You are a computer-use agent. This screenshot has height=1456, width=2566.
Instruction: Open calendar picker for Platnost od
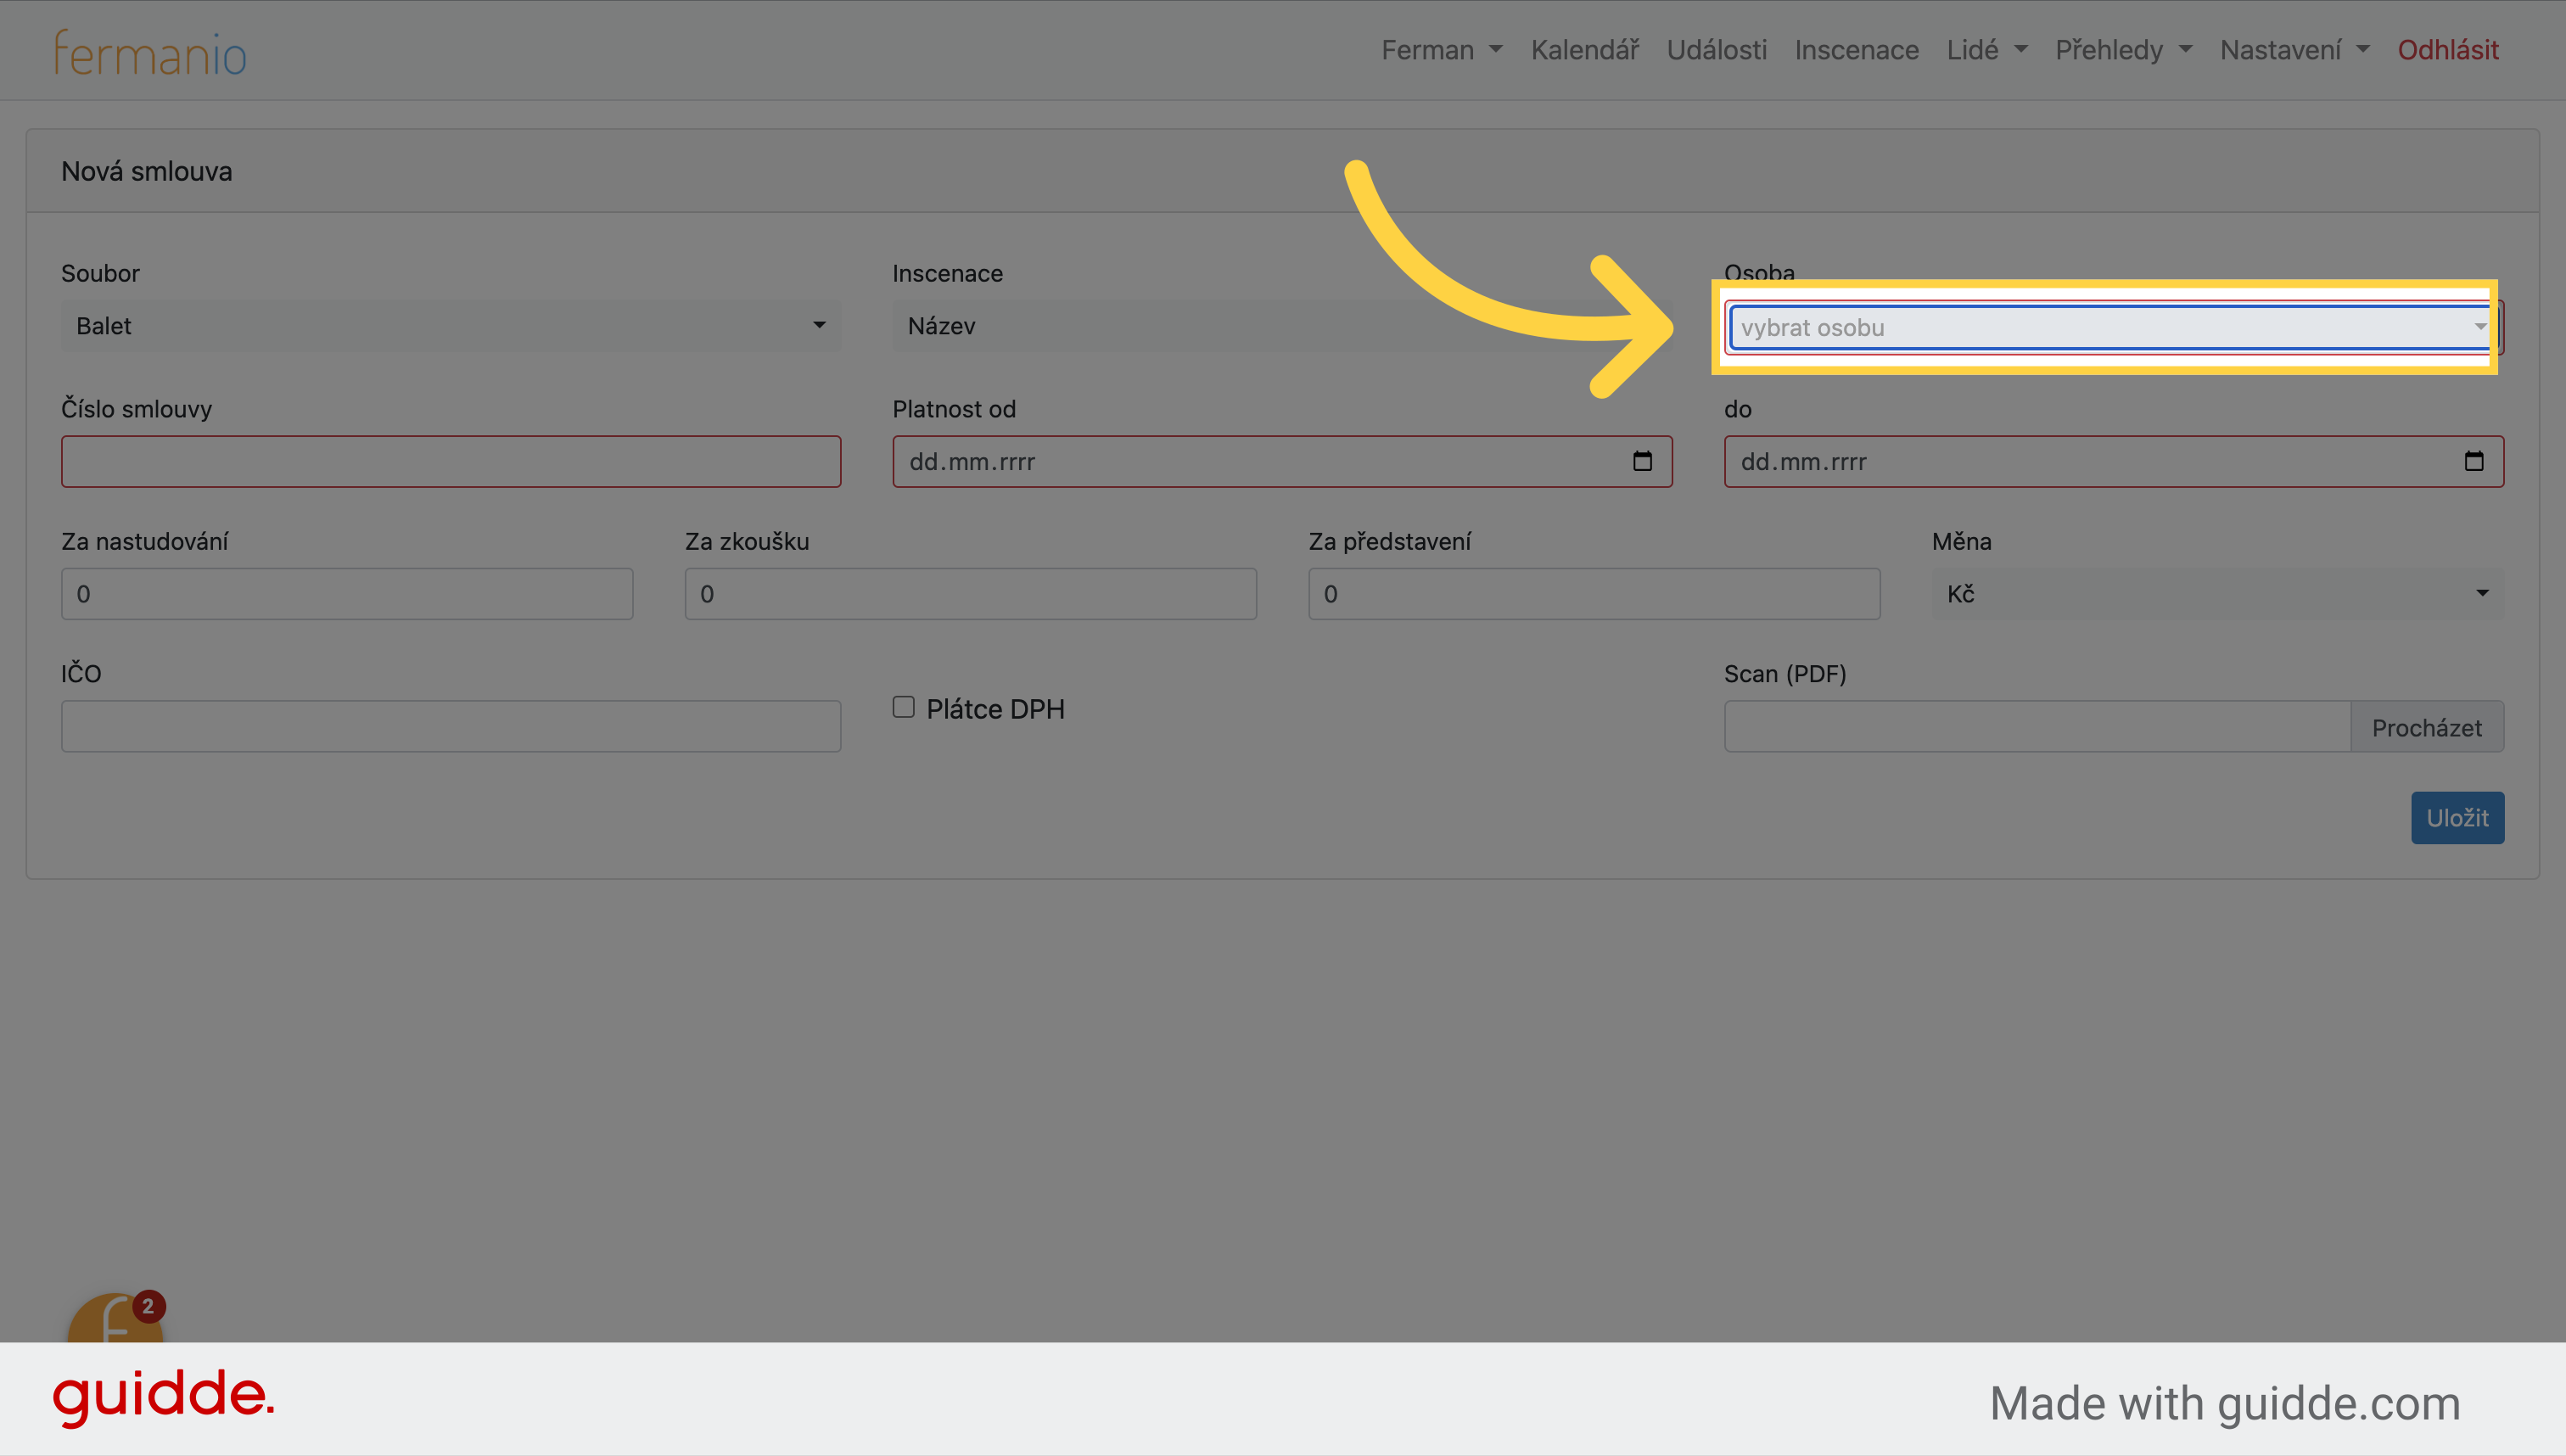coord(1642,461)
